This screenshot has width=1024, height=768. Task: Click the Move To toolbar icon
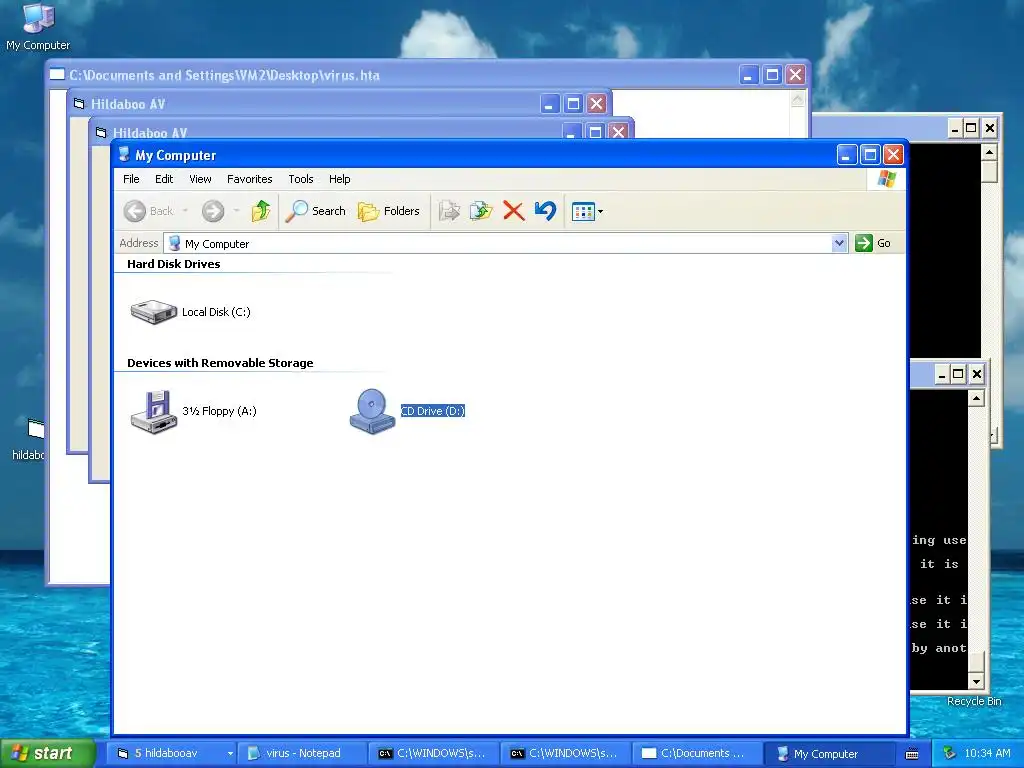pos(449,211)
